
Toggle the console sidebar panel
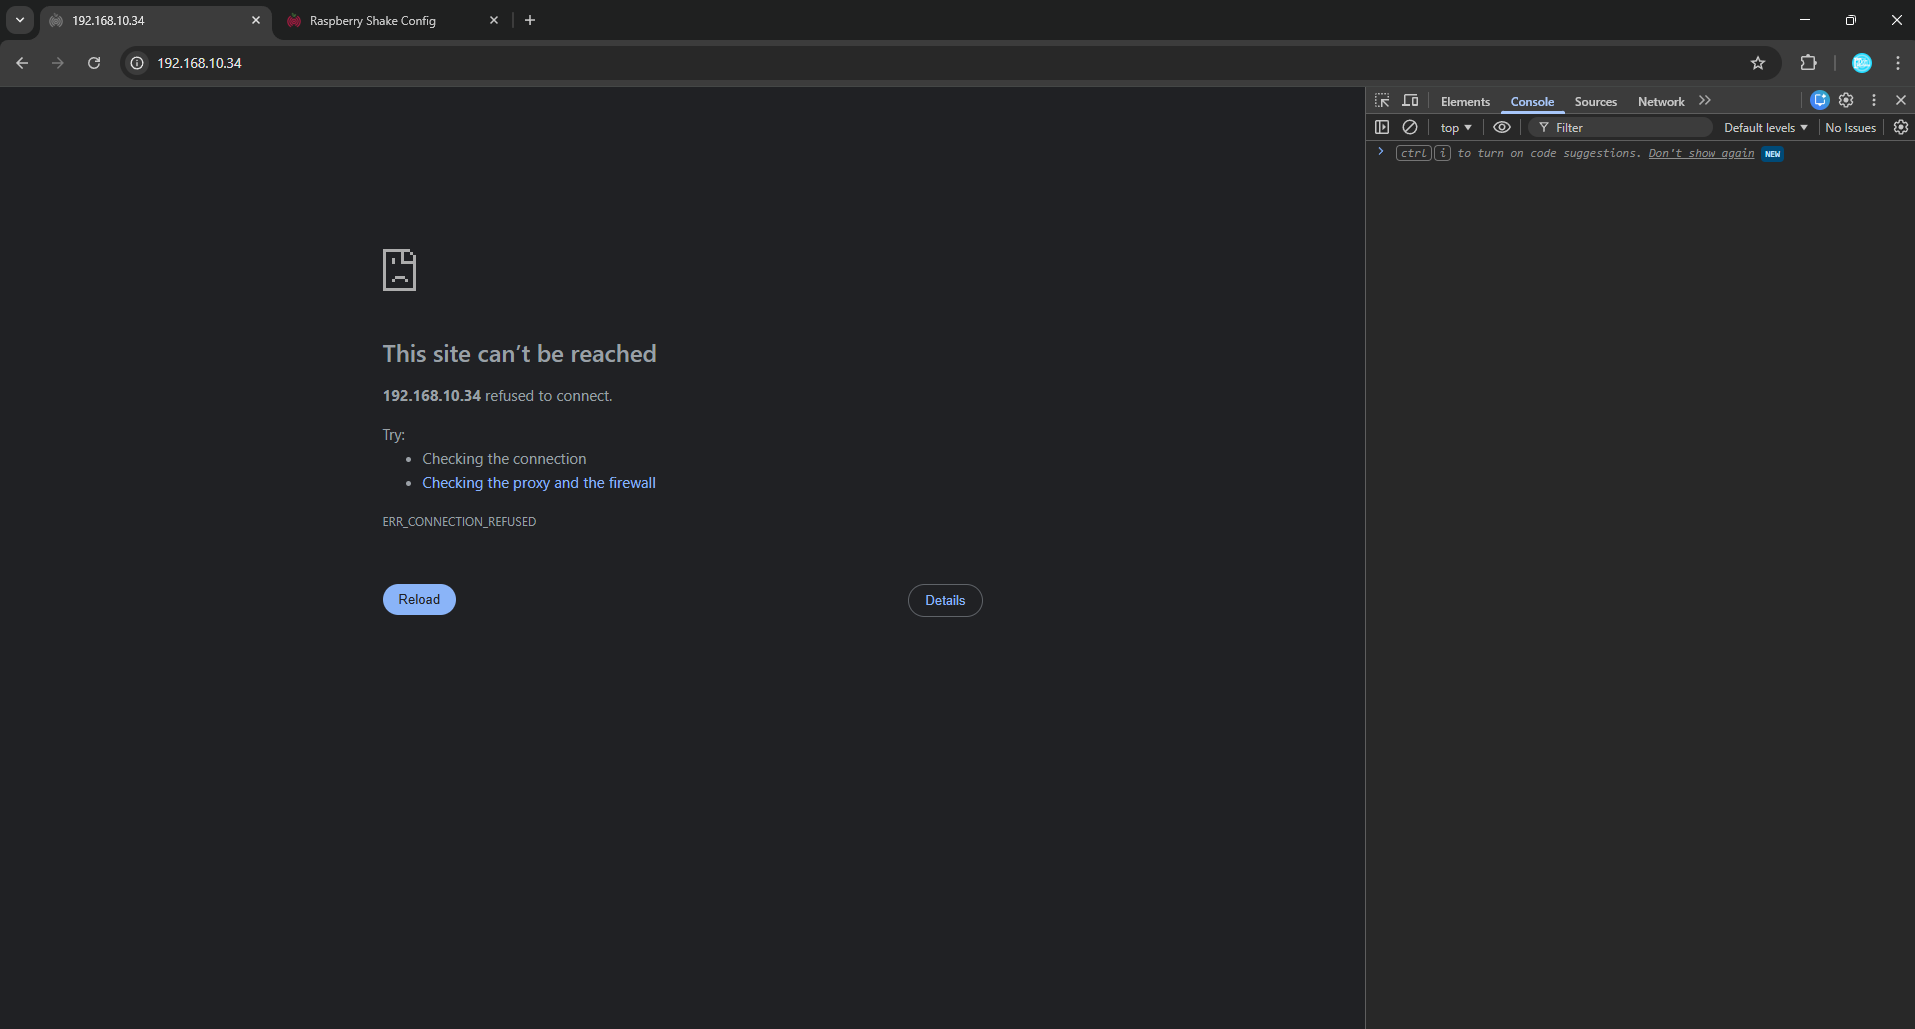click(1382, 127)
